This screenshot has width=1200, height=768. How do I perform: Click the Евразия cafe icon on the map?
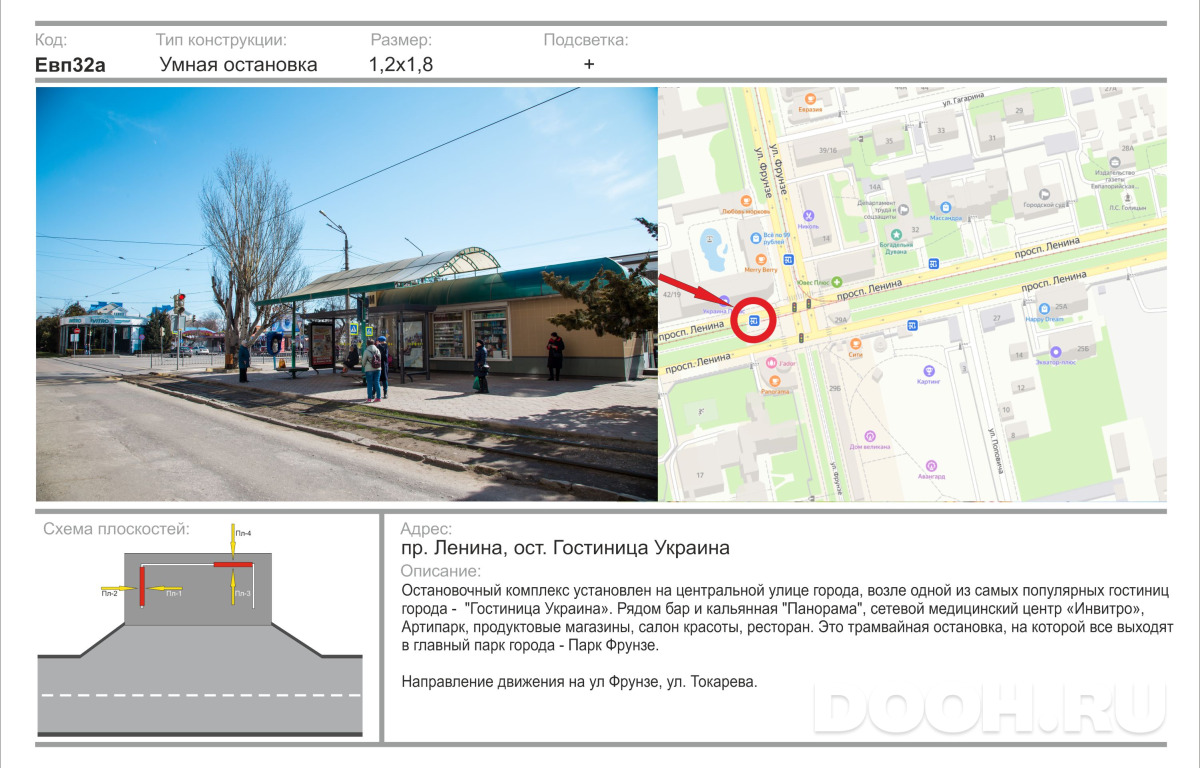pos(810,98)
